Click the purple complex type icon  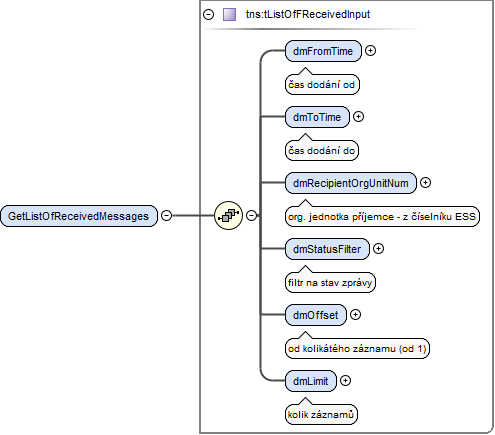[x=229, y=15]
